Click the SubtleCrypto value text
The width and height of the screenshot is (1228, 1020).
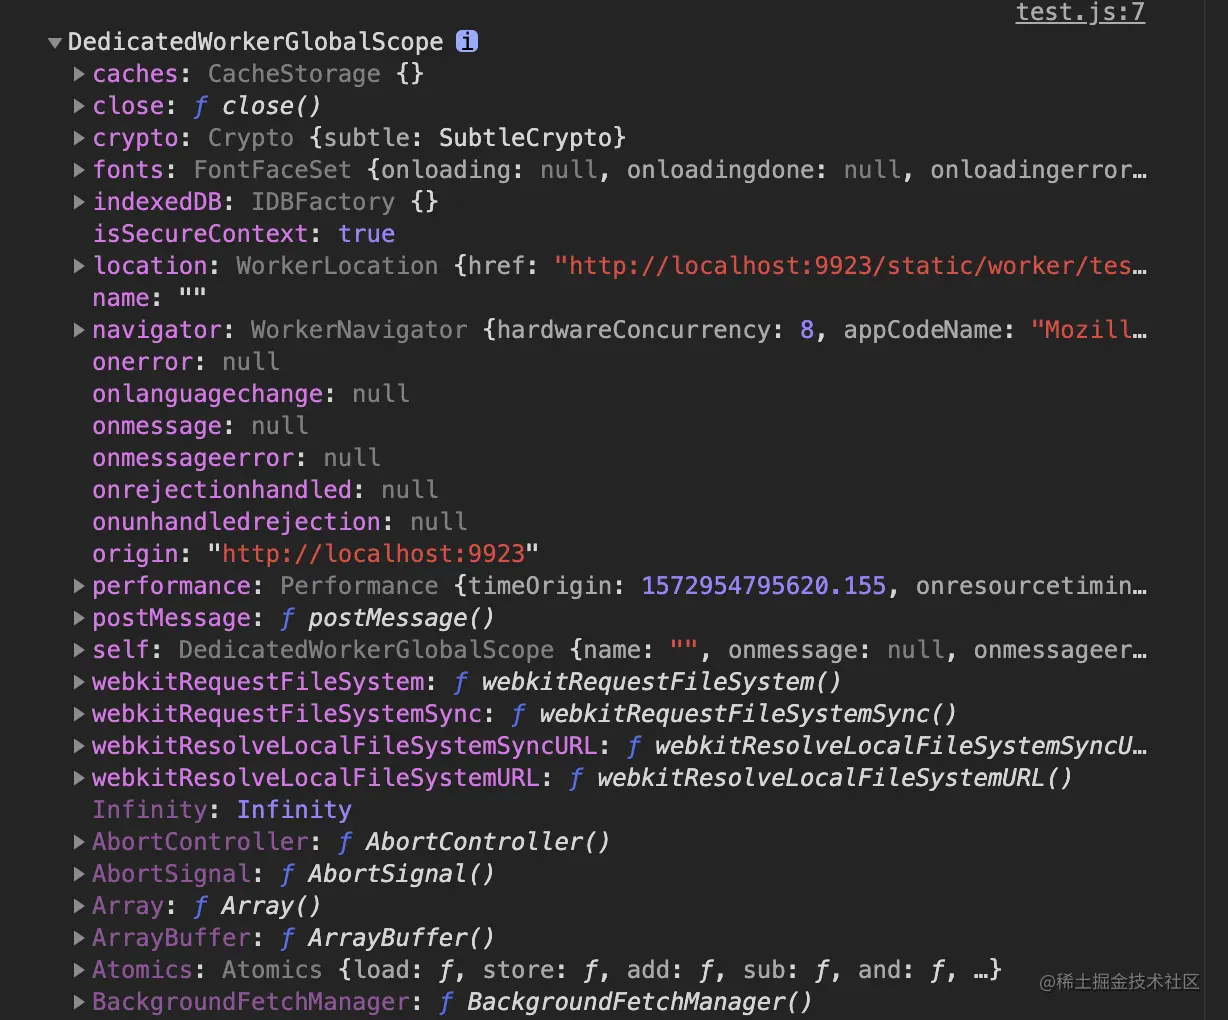(525, 138)
